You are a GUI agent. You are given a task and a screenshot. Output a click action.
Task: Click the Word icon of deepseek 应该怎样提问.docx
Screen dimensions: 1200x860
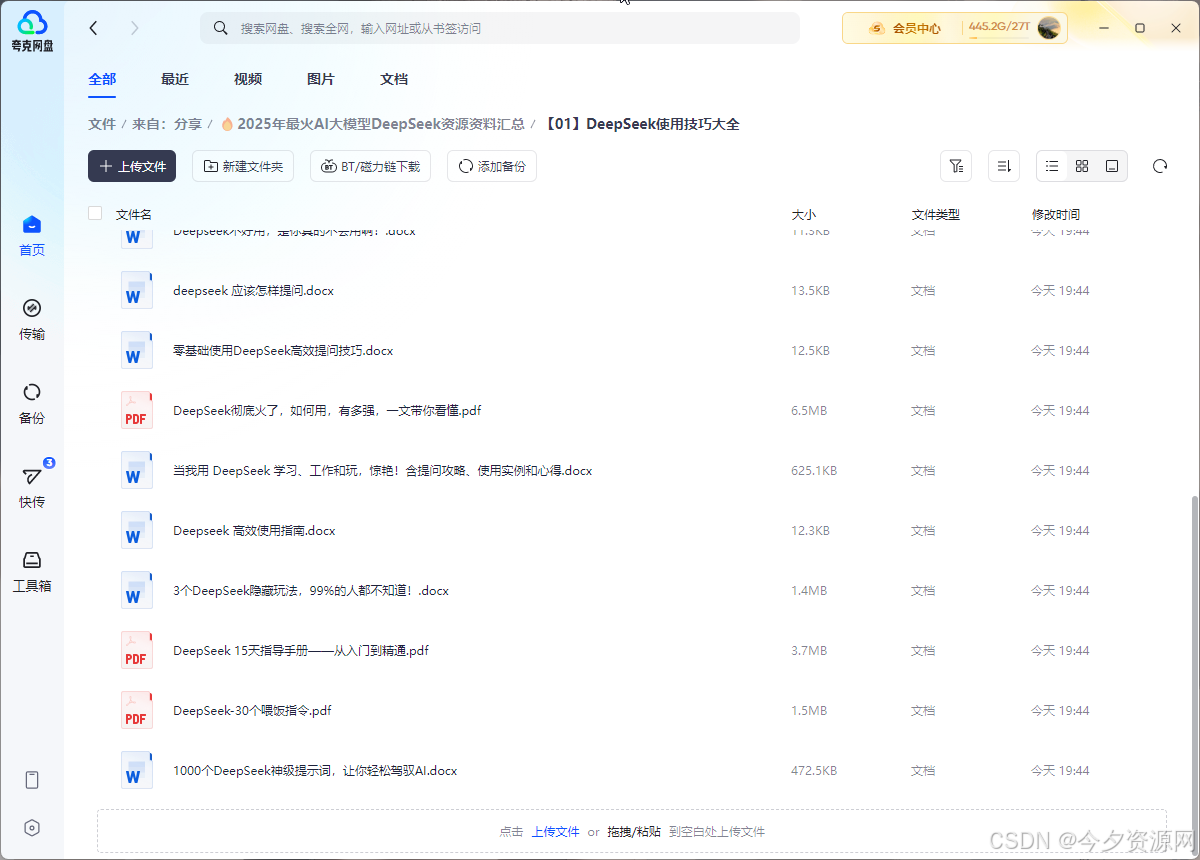pos(137,290)
